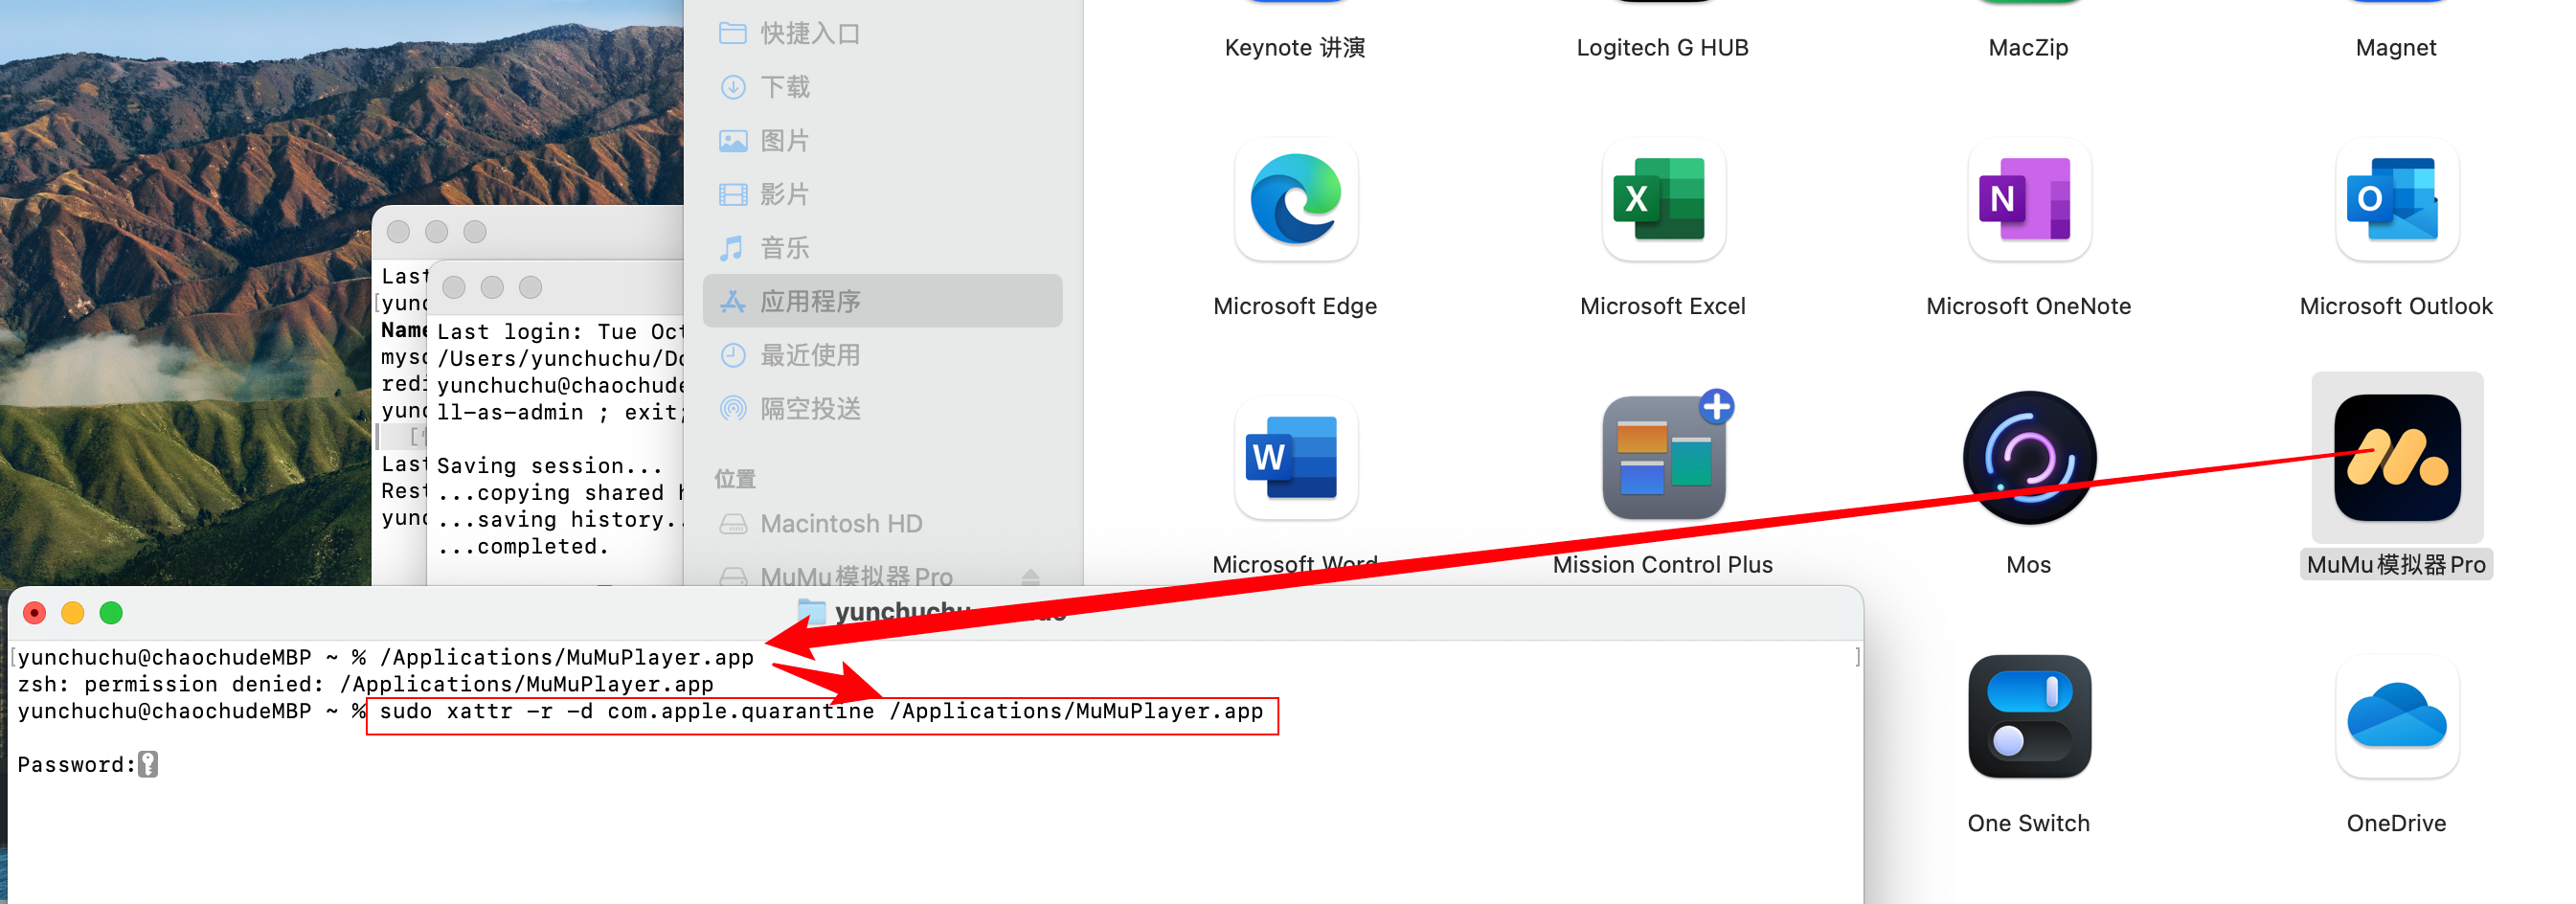Open 隔空投送 in Finder sidebar
Image resolution: width=2576 pixels, height=904 pixels.
[882, 408]
